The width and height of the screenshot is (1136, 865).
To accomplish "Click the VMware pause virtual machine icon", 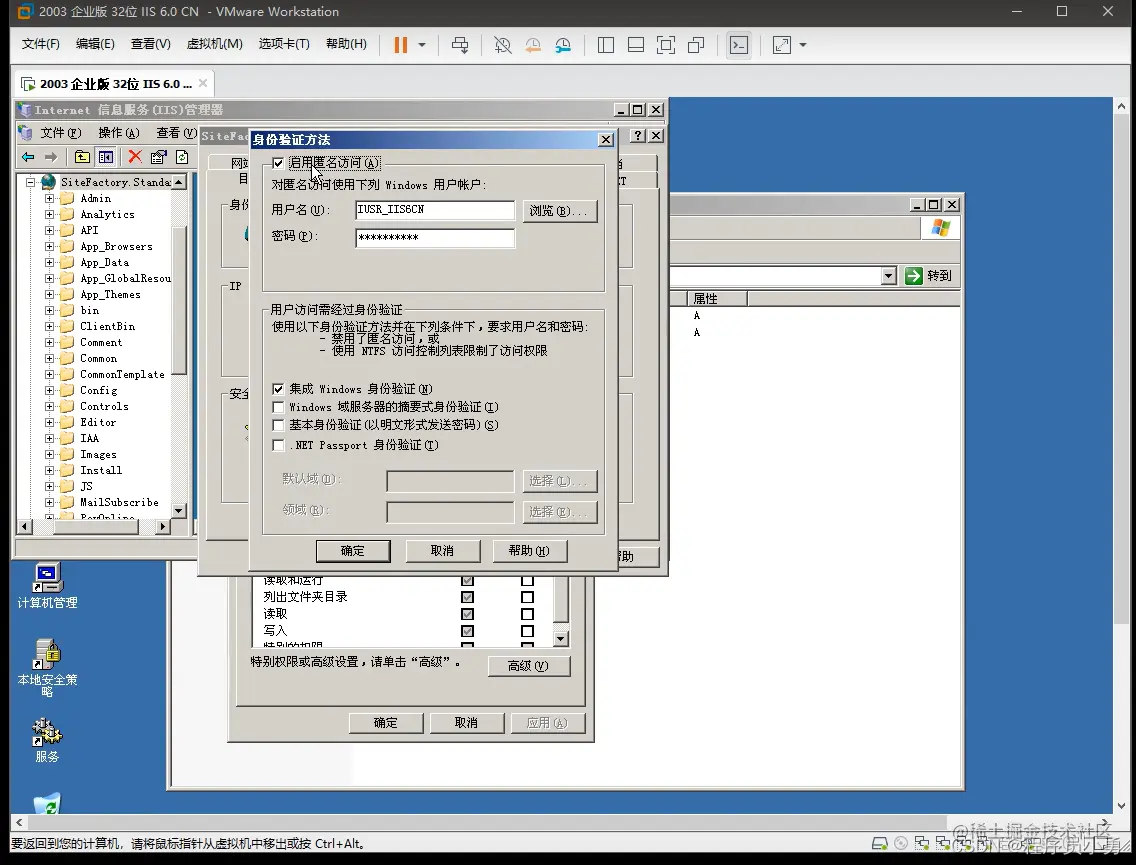I will pos(400,45).
